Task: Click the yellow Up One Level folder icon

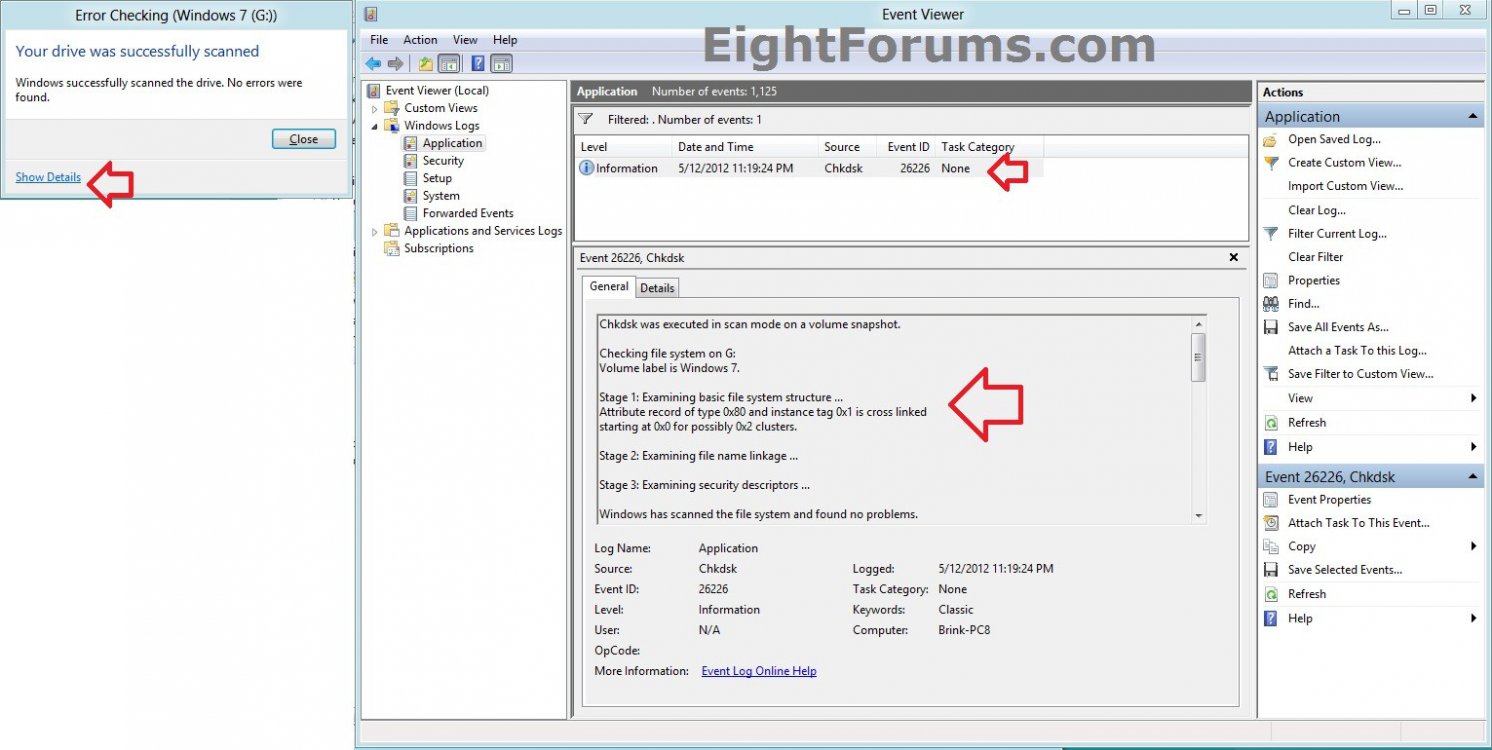Action: (x=426, y=64)
